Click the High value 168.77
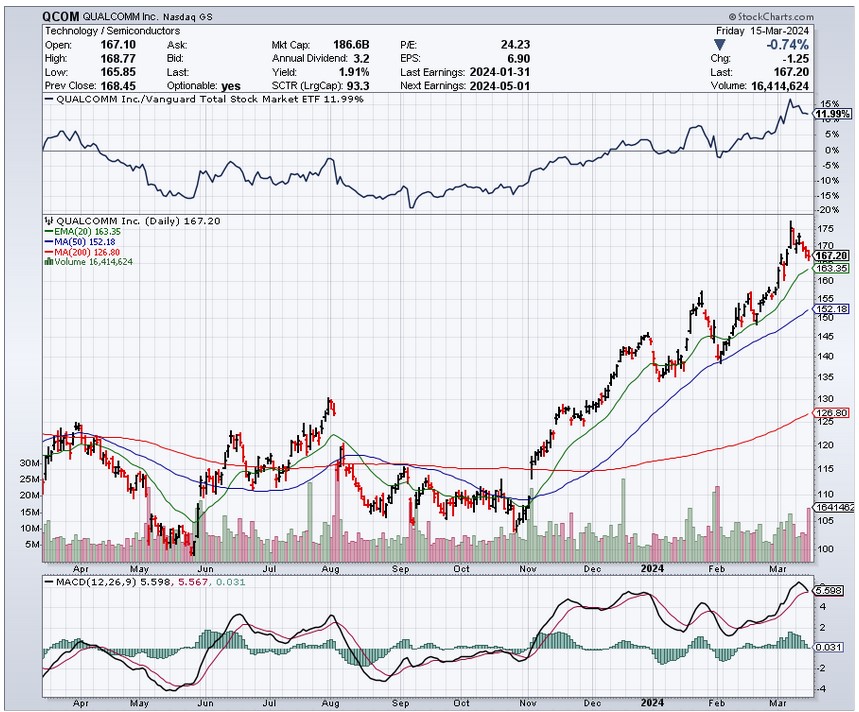Screen dimensions: 859x712 click(118, 59)
